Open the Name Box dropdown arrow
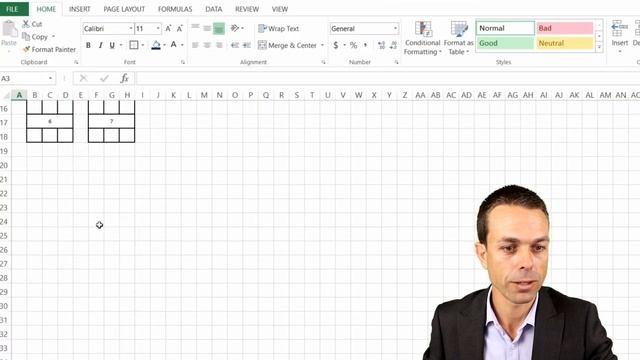This screenshot has width=640, height=360. (x=50, y=78)
